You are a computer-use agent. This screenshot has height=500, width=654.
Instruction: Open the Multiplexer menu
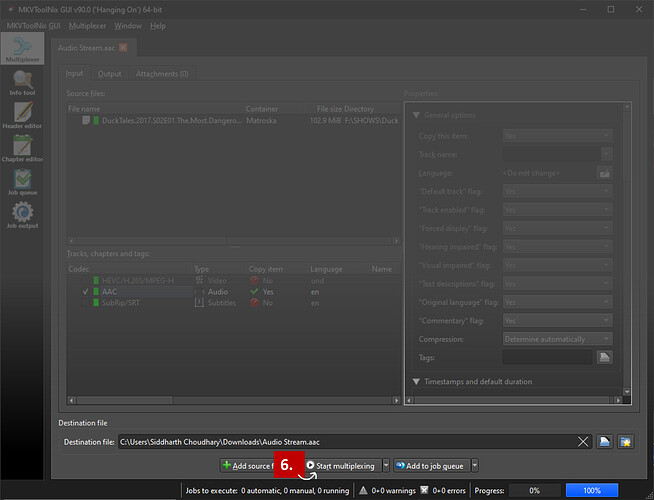coord(86,25)
